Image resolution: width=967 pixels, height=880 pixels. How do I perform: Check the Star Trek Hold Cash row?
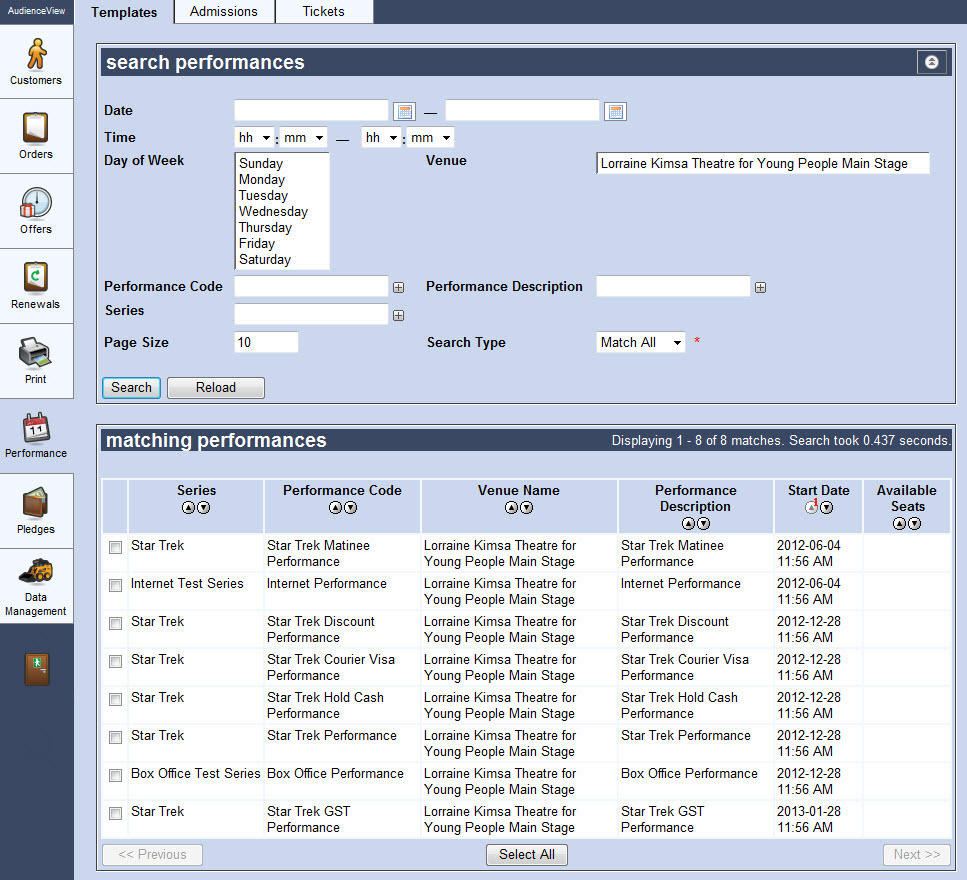coord(115,699)
